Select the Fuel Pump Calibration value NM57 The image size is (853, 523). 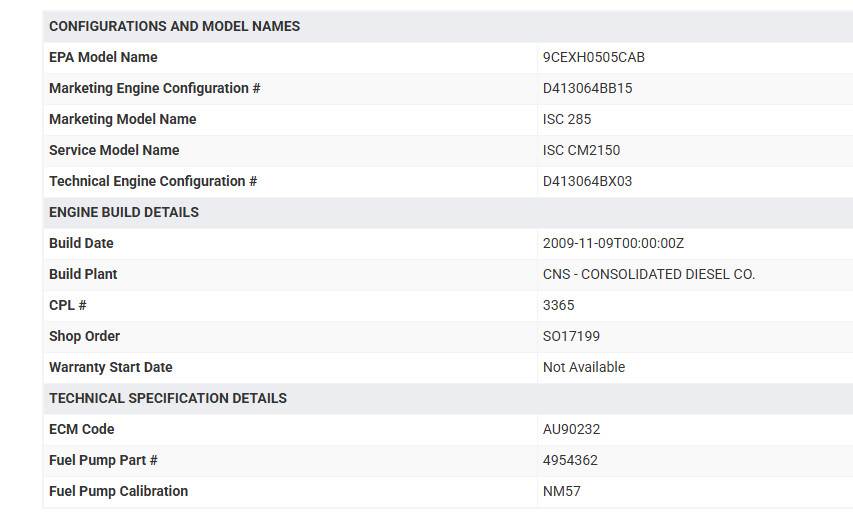click(561, 491)
